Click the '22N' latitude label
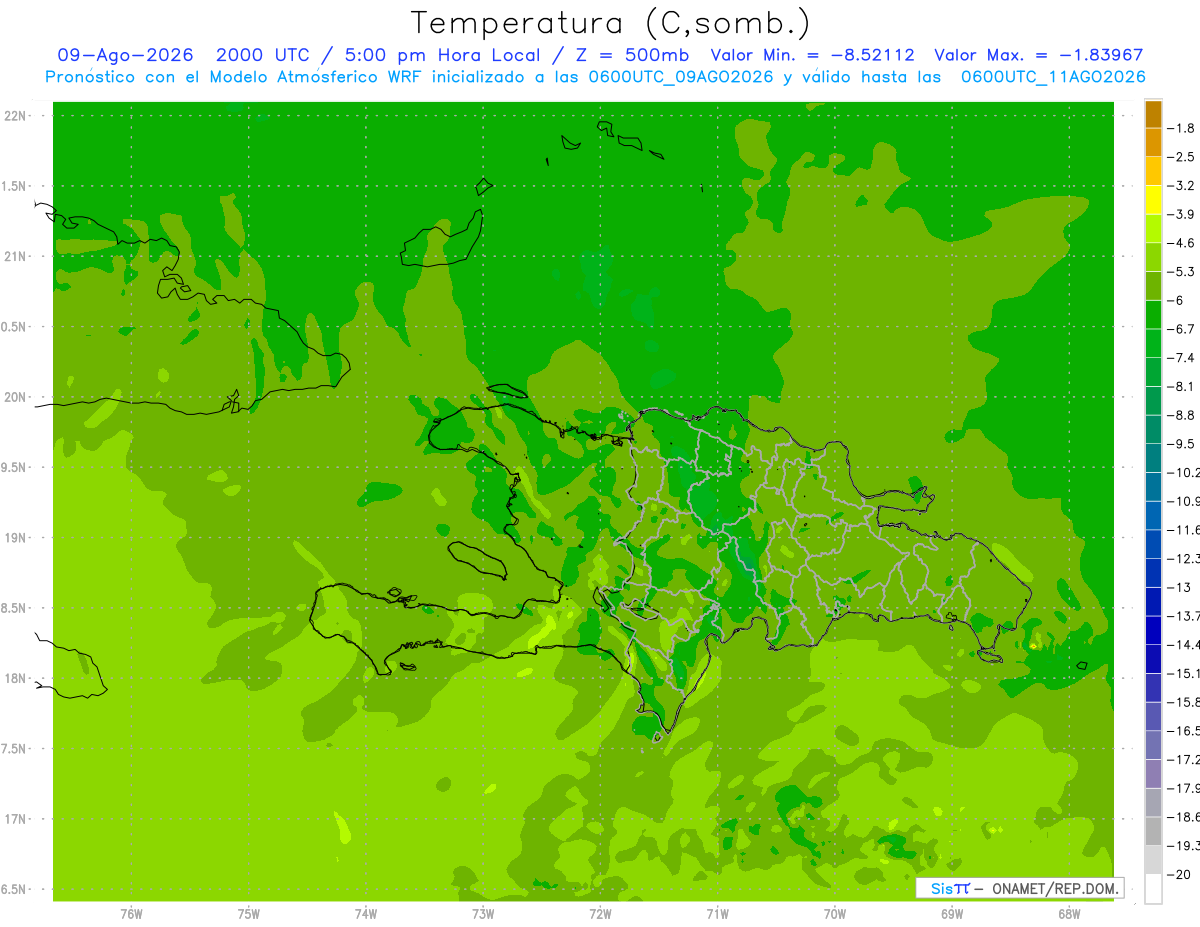The height and width of the screenshot is (927, 1200). pos(14,116)
